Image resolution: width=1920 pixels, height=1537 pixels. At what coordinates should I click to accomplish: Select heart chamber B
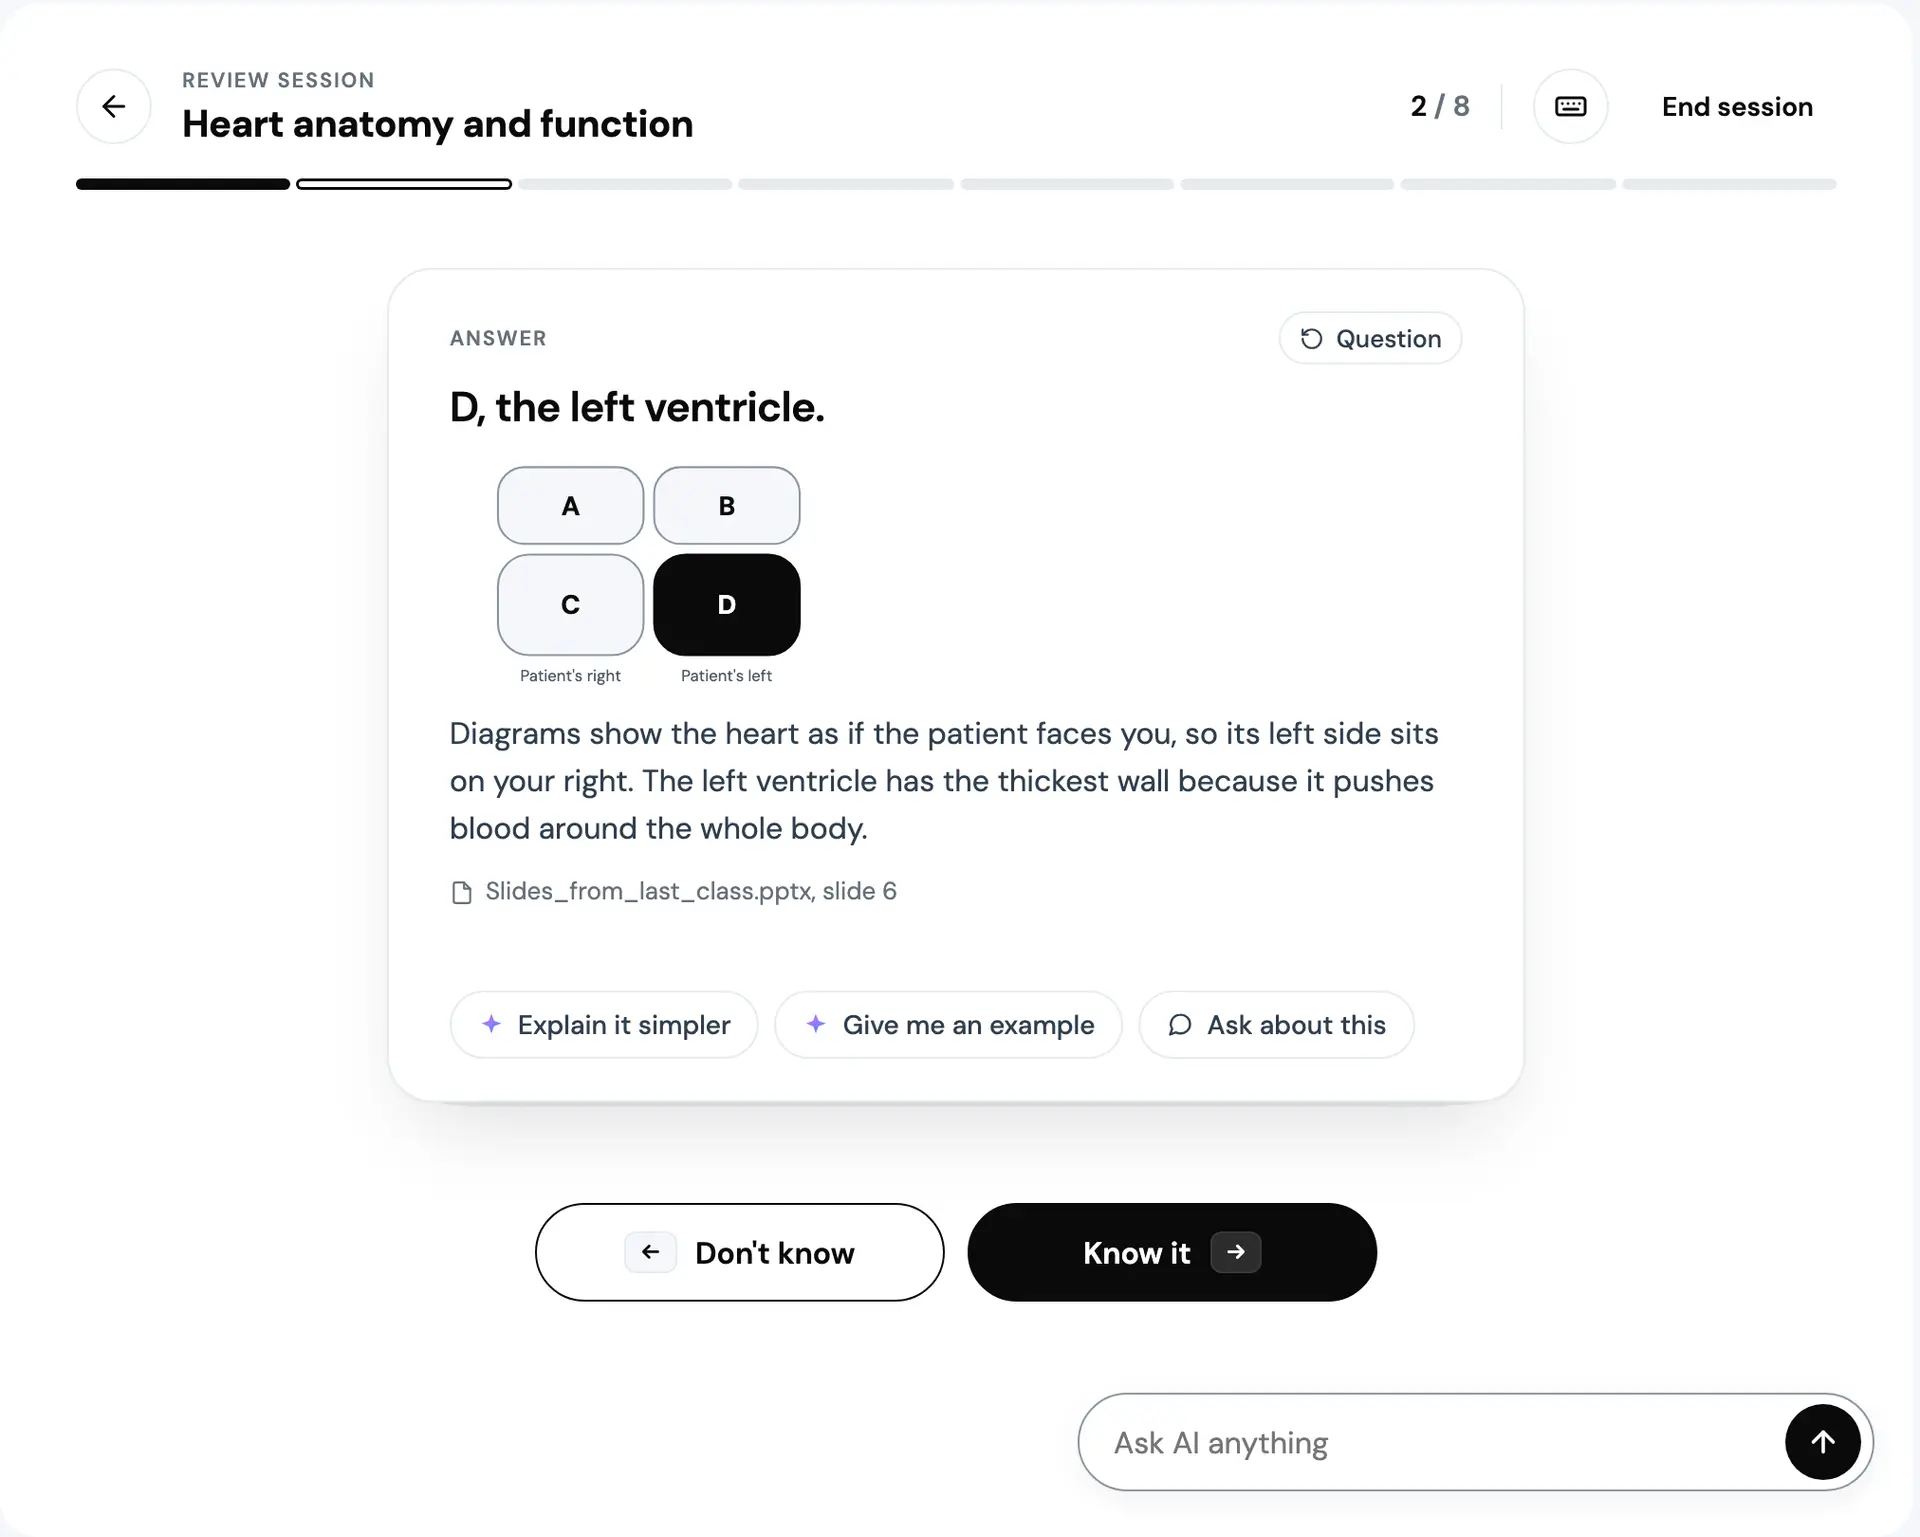click(x=727, y=506)
